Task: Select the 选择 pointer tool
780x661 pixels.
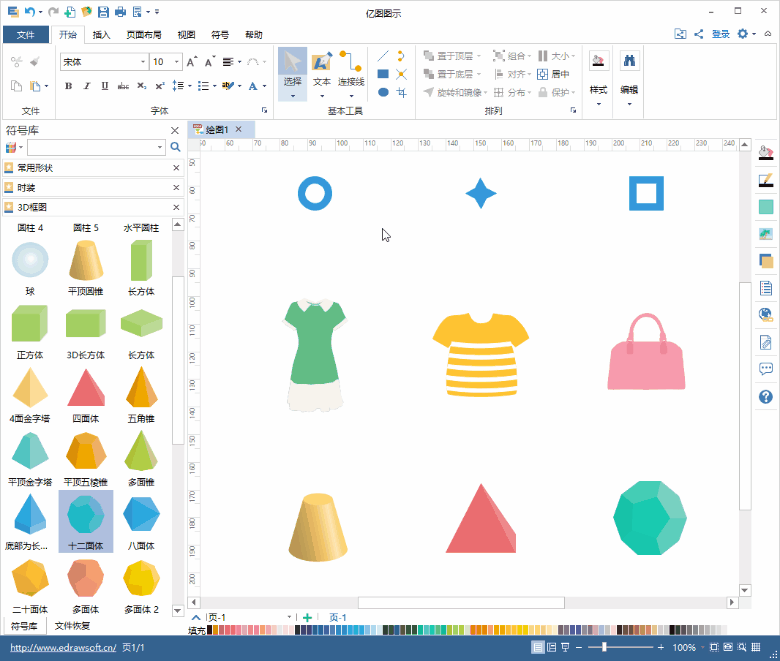Action: (292, 74)
